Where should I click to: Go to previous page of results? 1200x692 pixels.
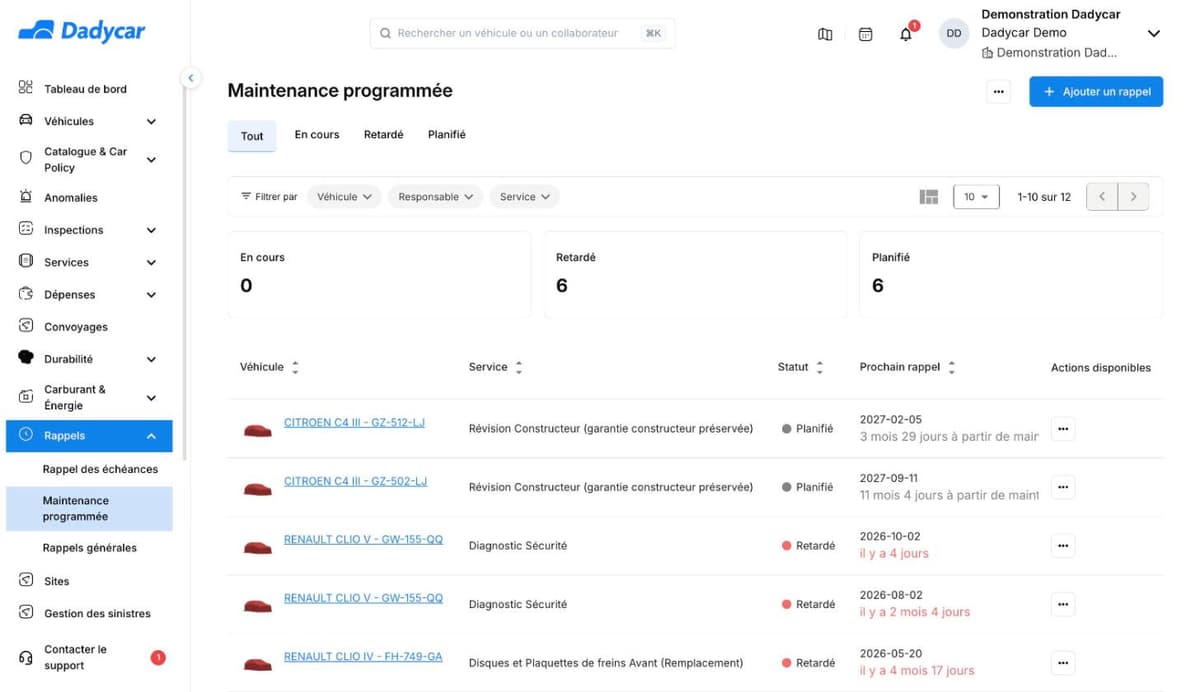pos(1102,197)
